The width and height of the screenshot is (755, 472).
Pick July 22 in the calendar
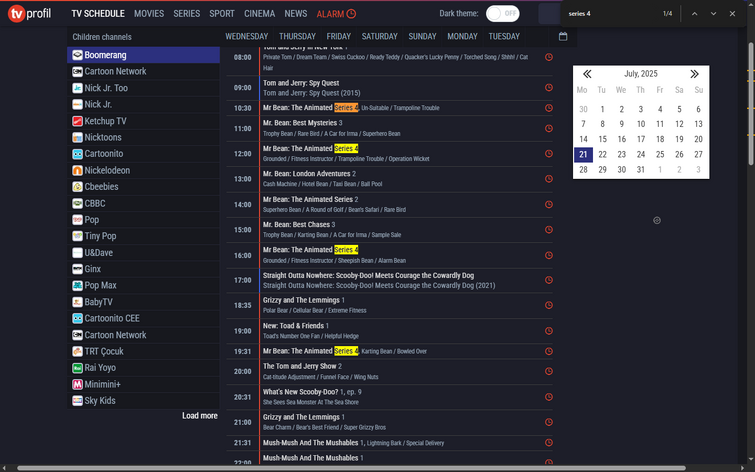602,155
